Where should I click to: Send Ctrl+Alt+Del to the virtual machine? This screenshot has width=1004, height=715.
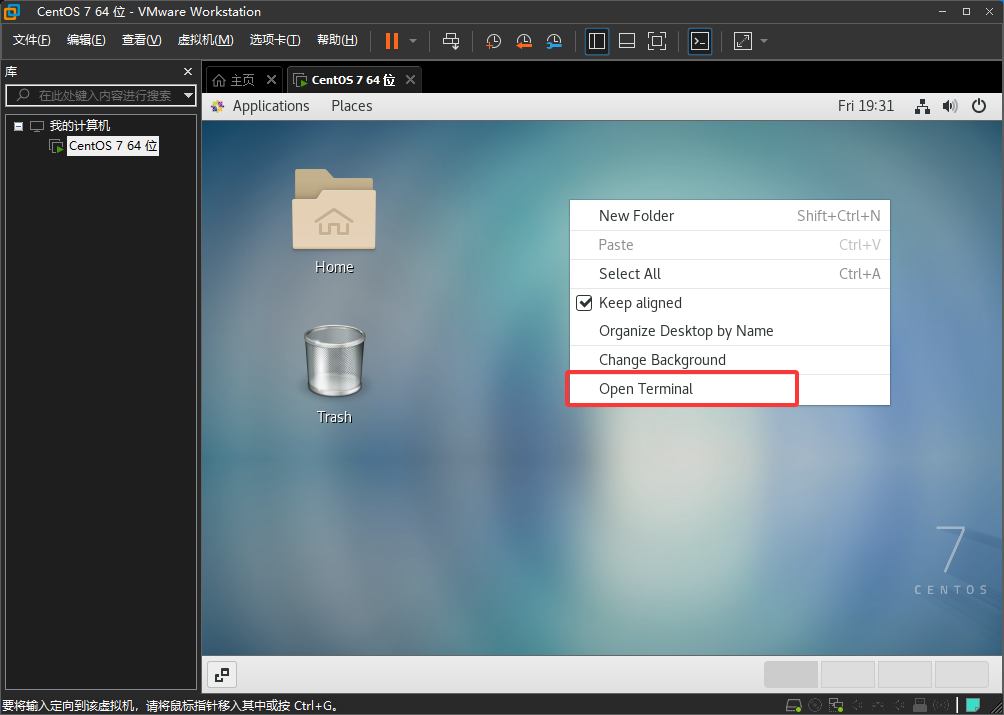point(451,41)
